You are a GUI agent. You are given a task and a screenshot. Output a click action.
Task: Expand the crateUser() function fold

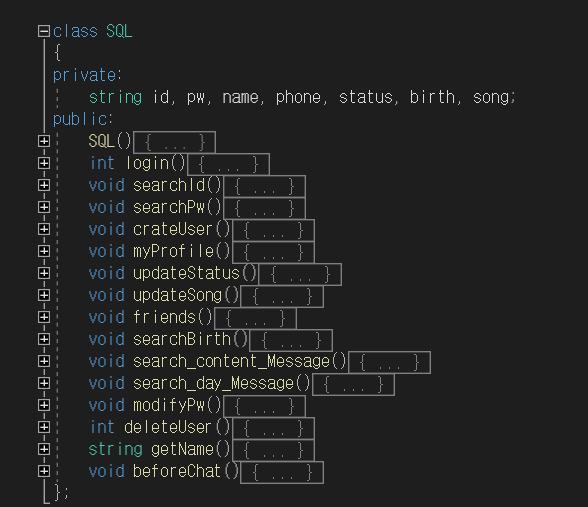tap(44, 229)
